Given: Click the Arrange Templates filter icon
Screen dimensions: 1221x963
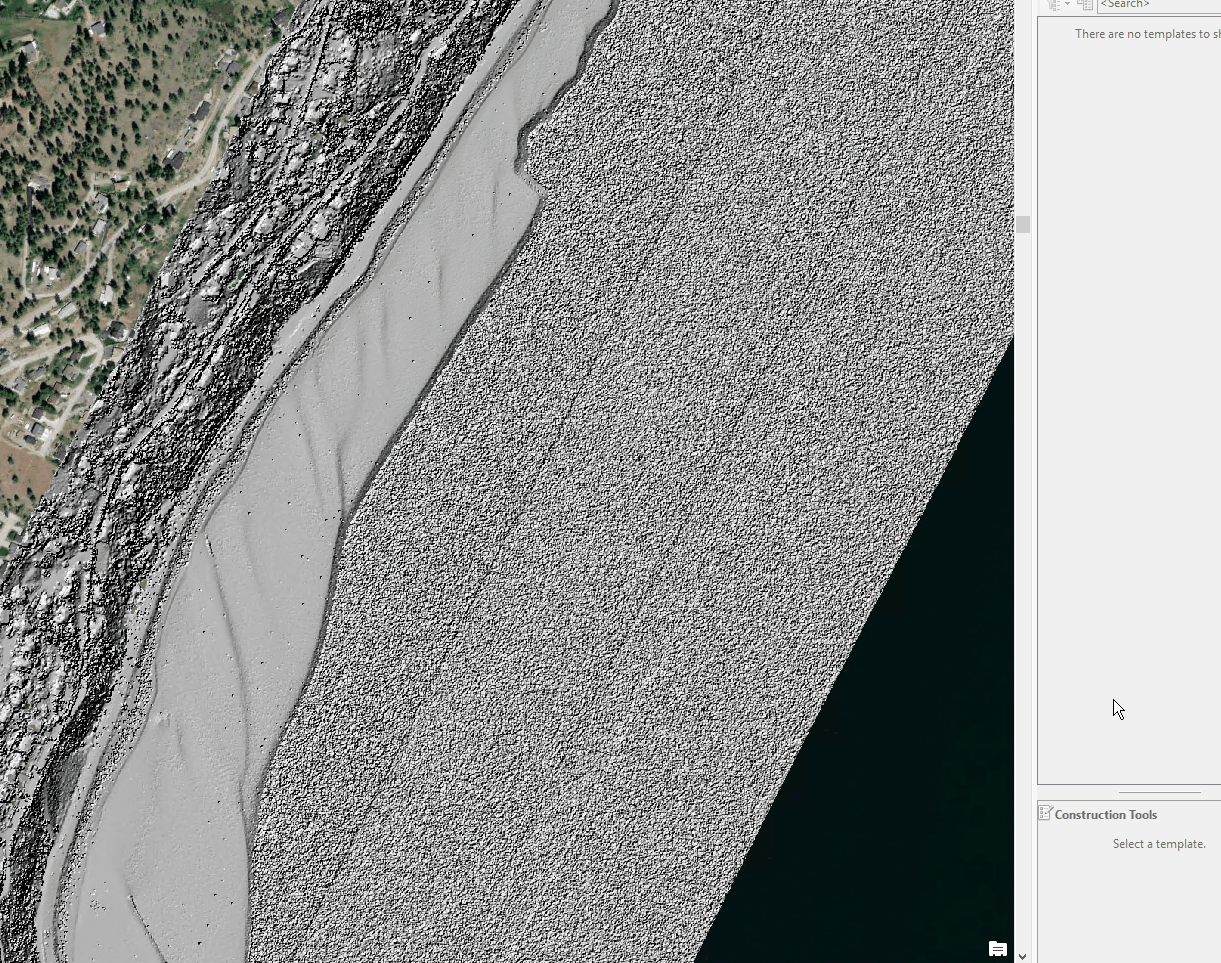Looking at the screenshot, I should (x=1052, y=5).
